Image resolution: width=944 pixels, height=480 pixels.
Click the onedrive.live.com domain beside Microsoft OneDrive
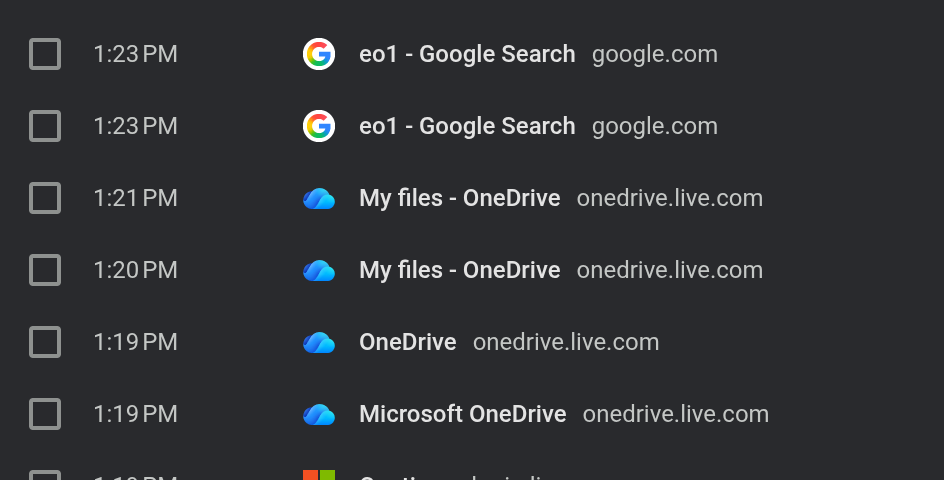[x=675, y=414]
